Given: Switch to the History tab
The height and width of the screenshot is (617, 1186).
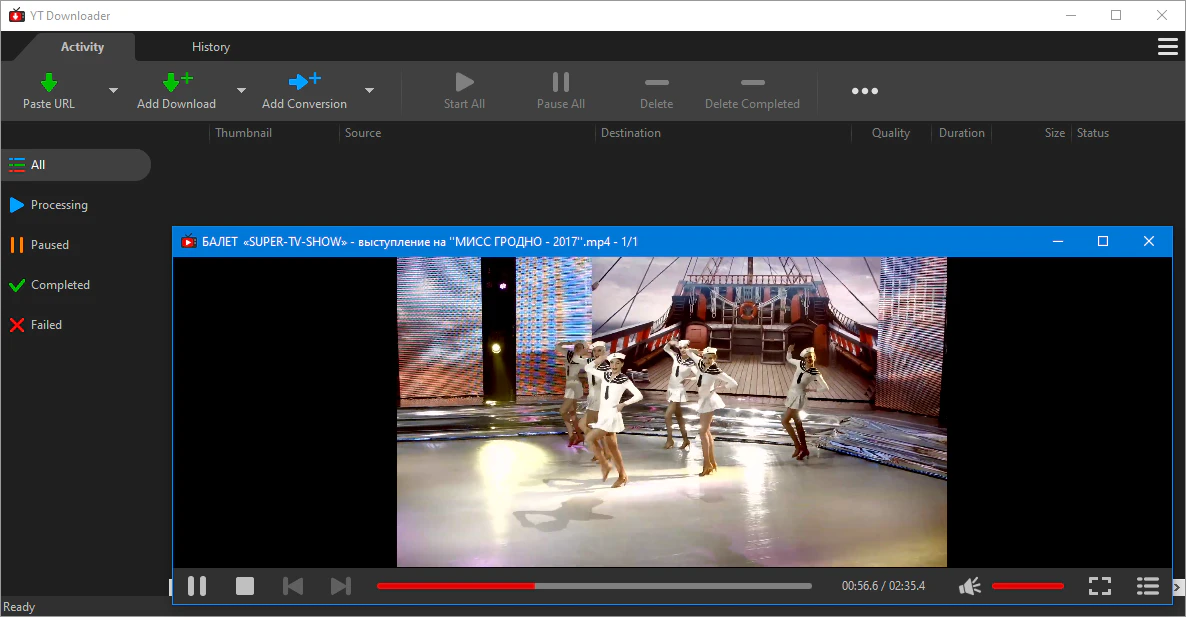Looking at the screenshot, I should pos(211,47).
